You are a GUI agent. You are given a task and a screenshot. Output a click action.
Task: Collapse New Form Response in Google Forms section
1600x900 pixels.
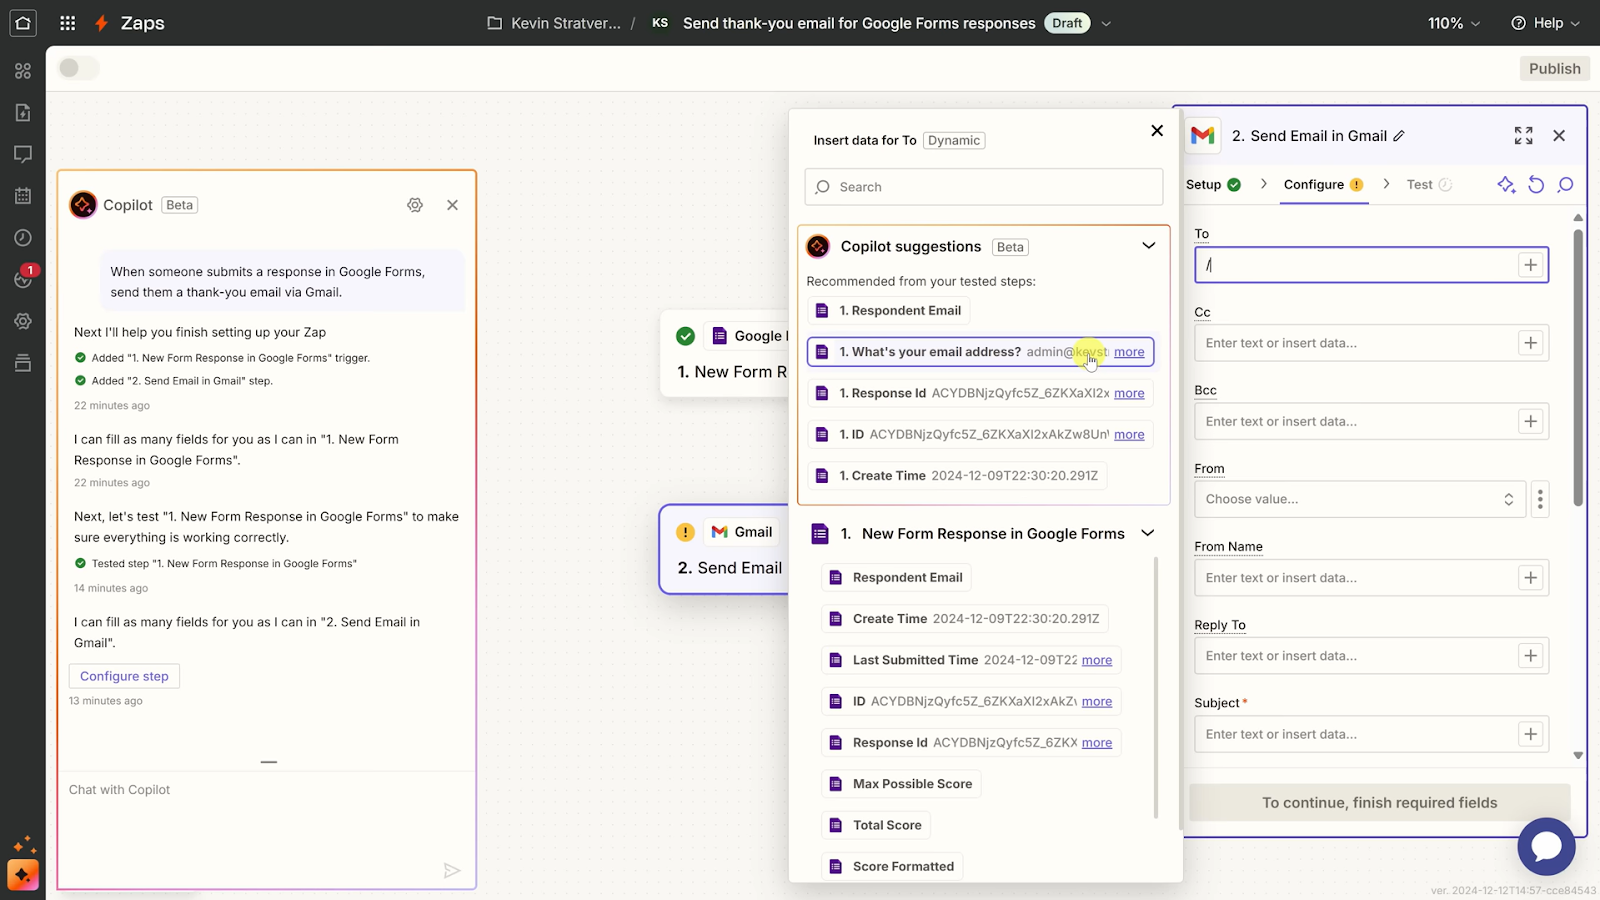click(1148, 533)
